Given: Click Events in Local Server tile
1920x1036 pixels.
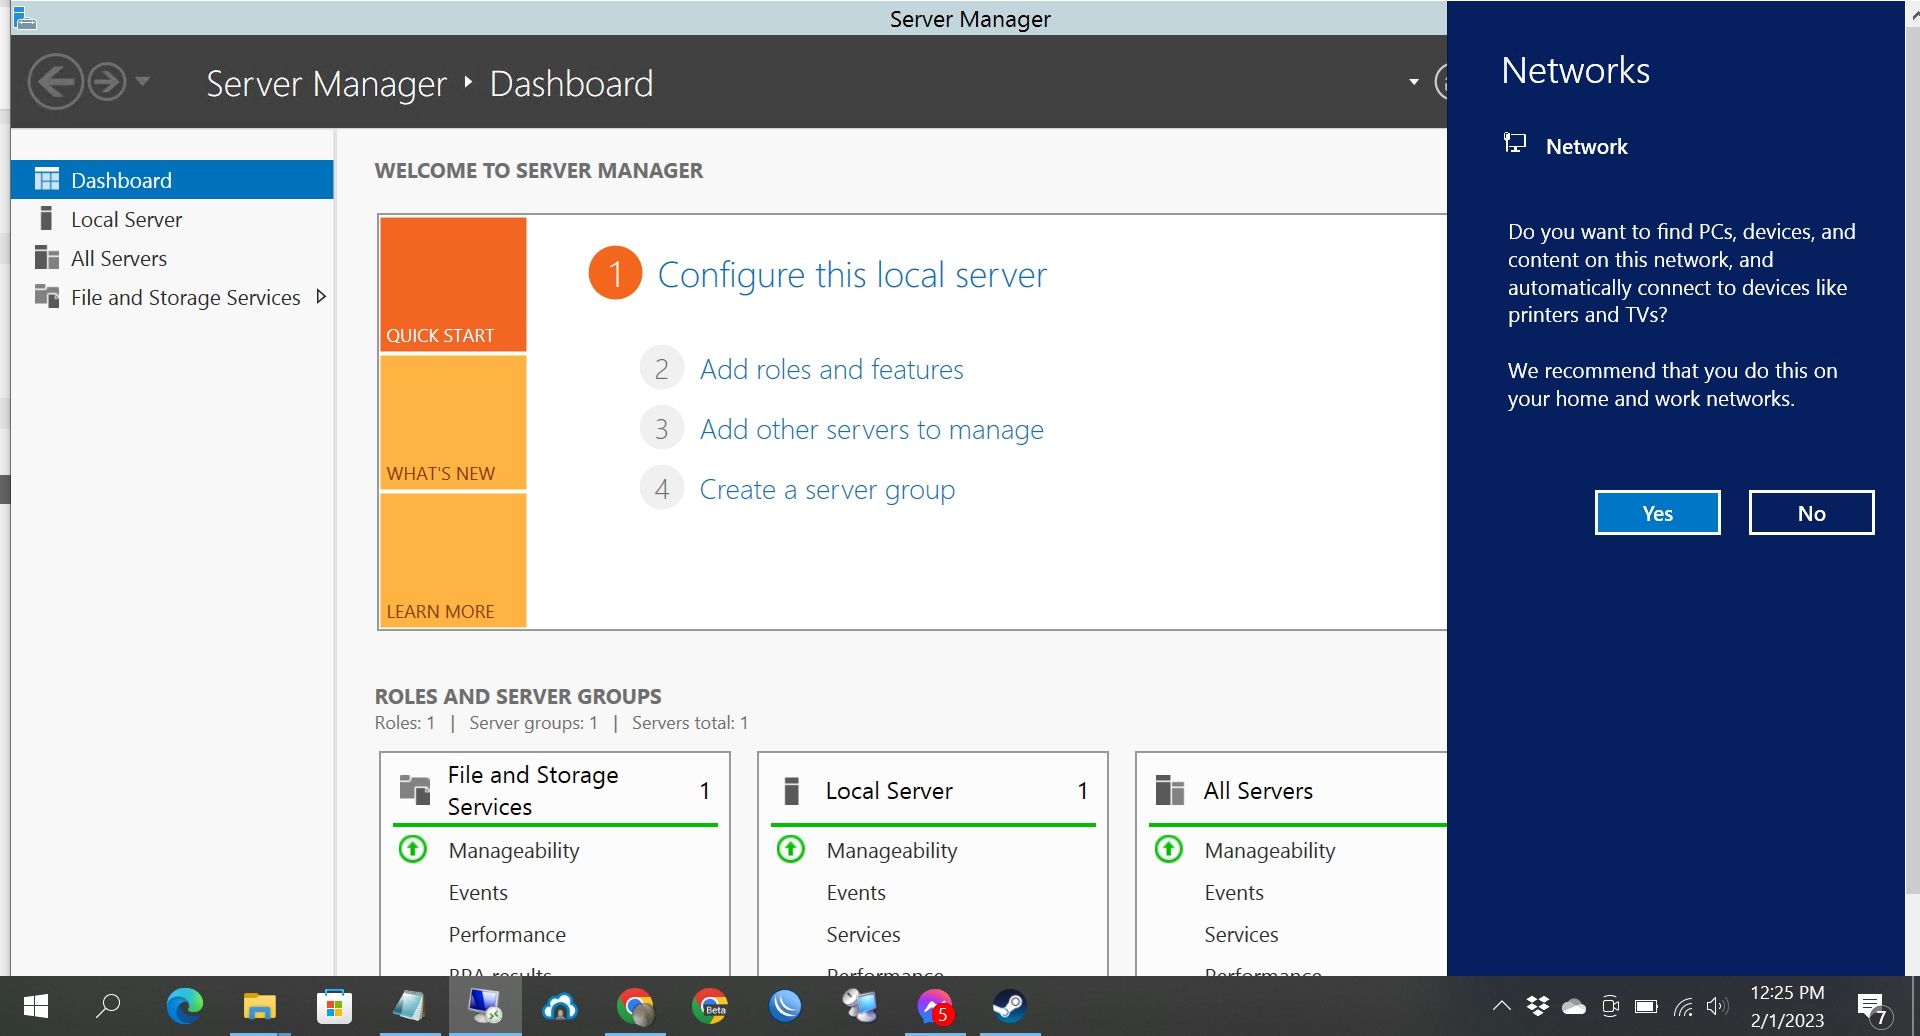Looking at the screenshot, I should point(856,892).
